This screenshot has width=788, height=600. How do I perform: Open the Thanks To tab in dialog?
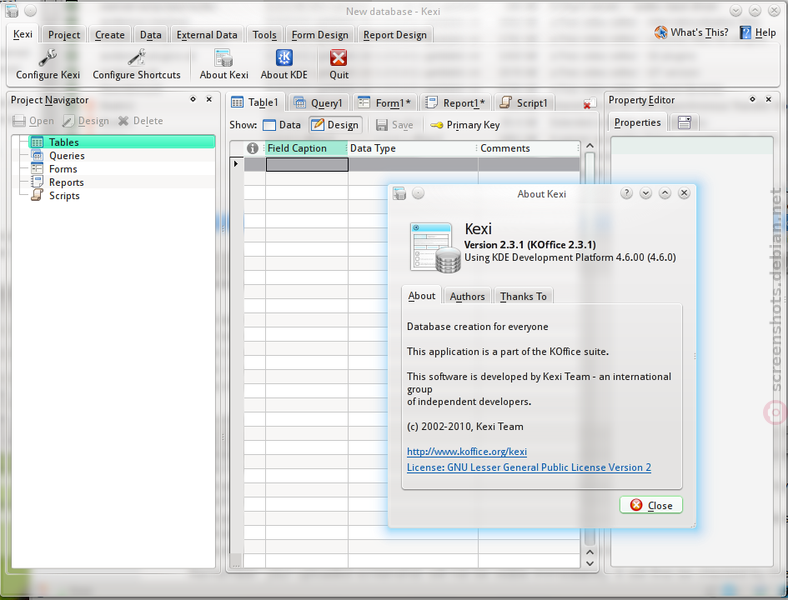click(x=523, y=296)
